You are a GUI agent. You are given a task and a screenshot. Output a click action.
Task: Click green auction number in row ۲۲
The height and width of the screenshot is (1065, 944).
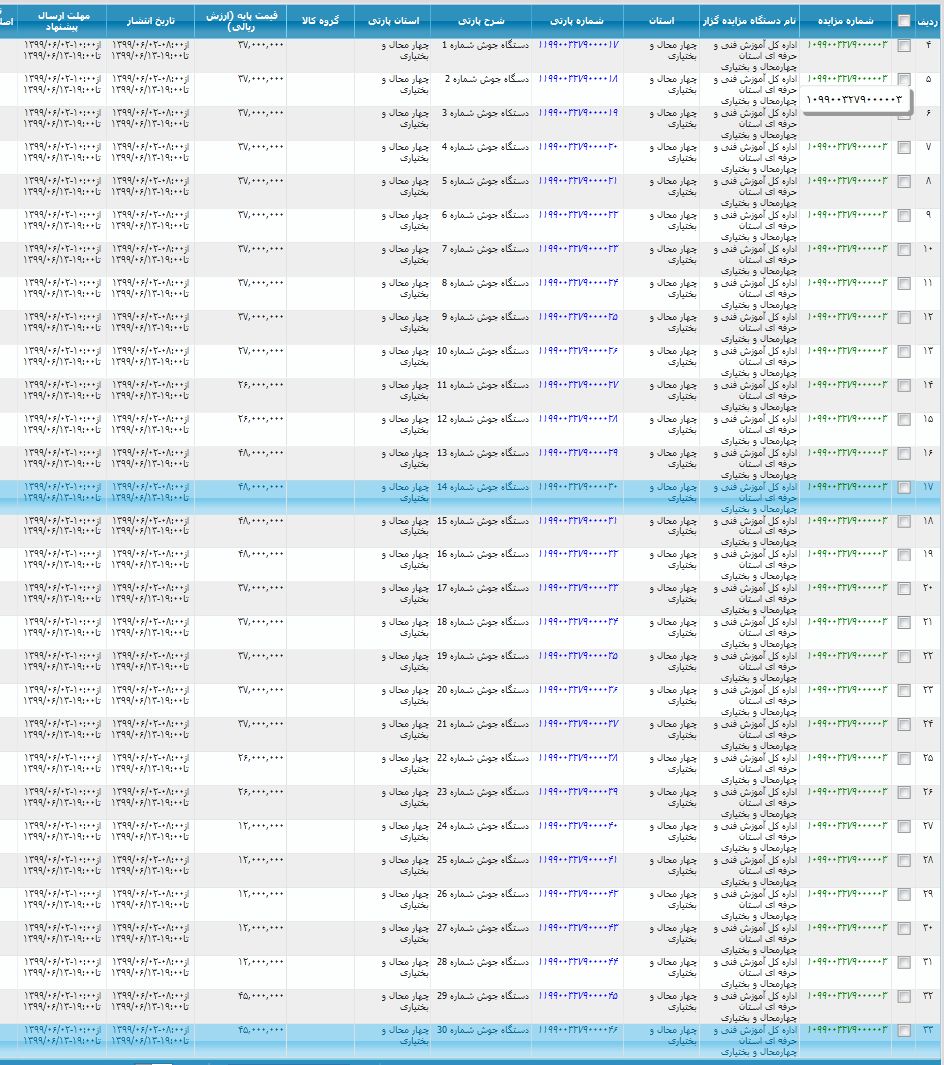click(846, 657)
